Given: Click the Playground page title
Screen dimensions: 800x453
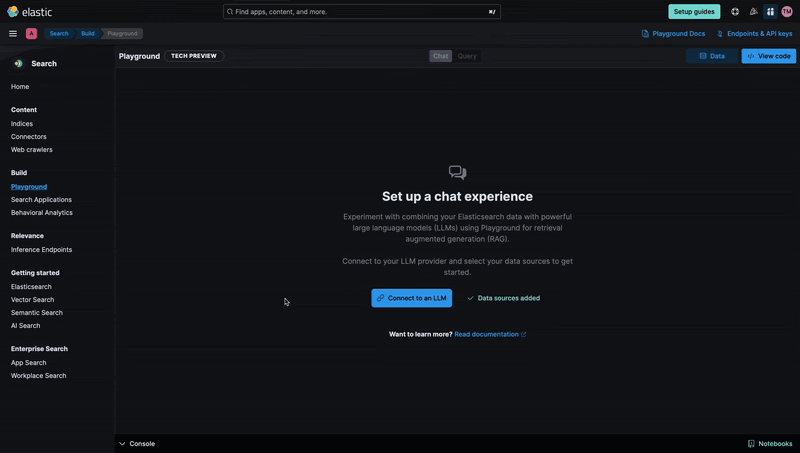Looking at the screenshot, I should [139, 56].
